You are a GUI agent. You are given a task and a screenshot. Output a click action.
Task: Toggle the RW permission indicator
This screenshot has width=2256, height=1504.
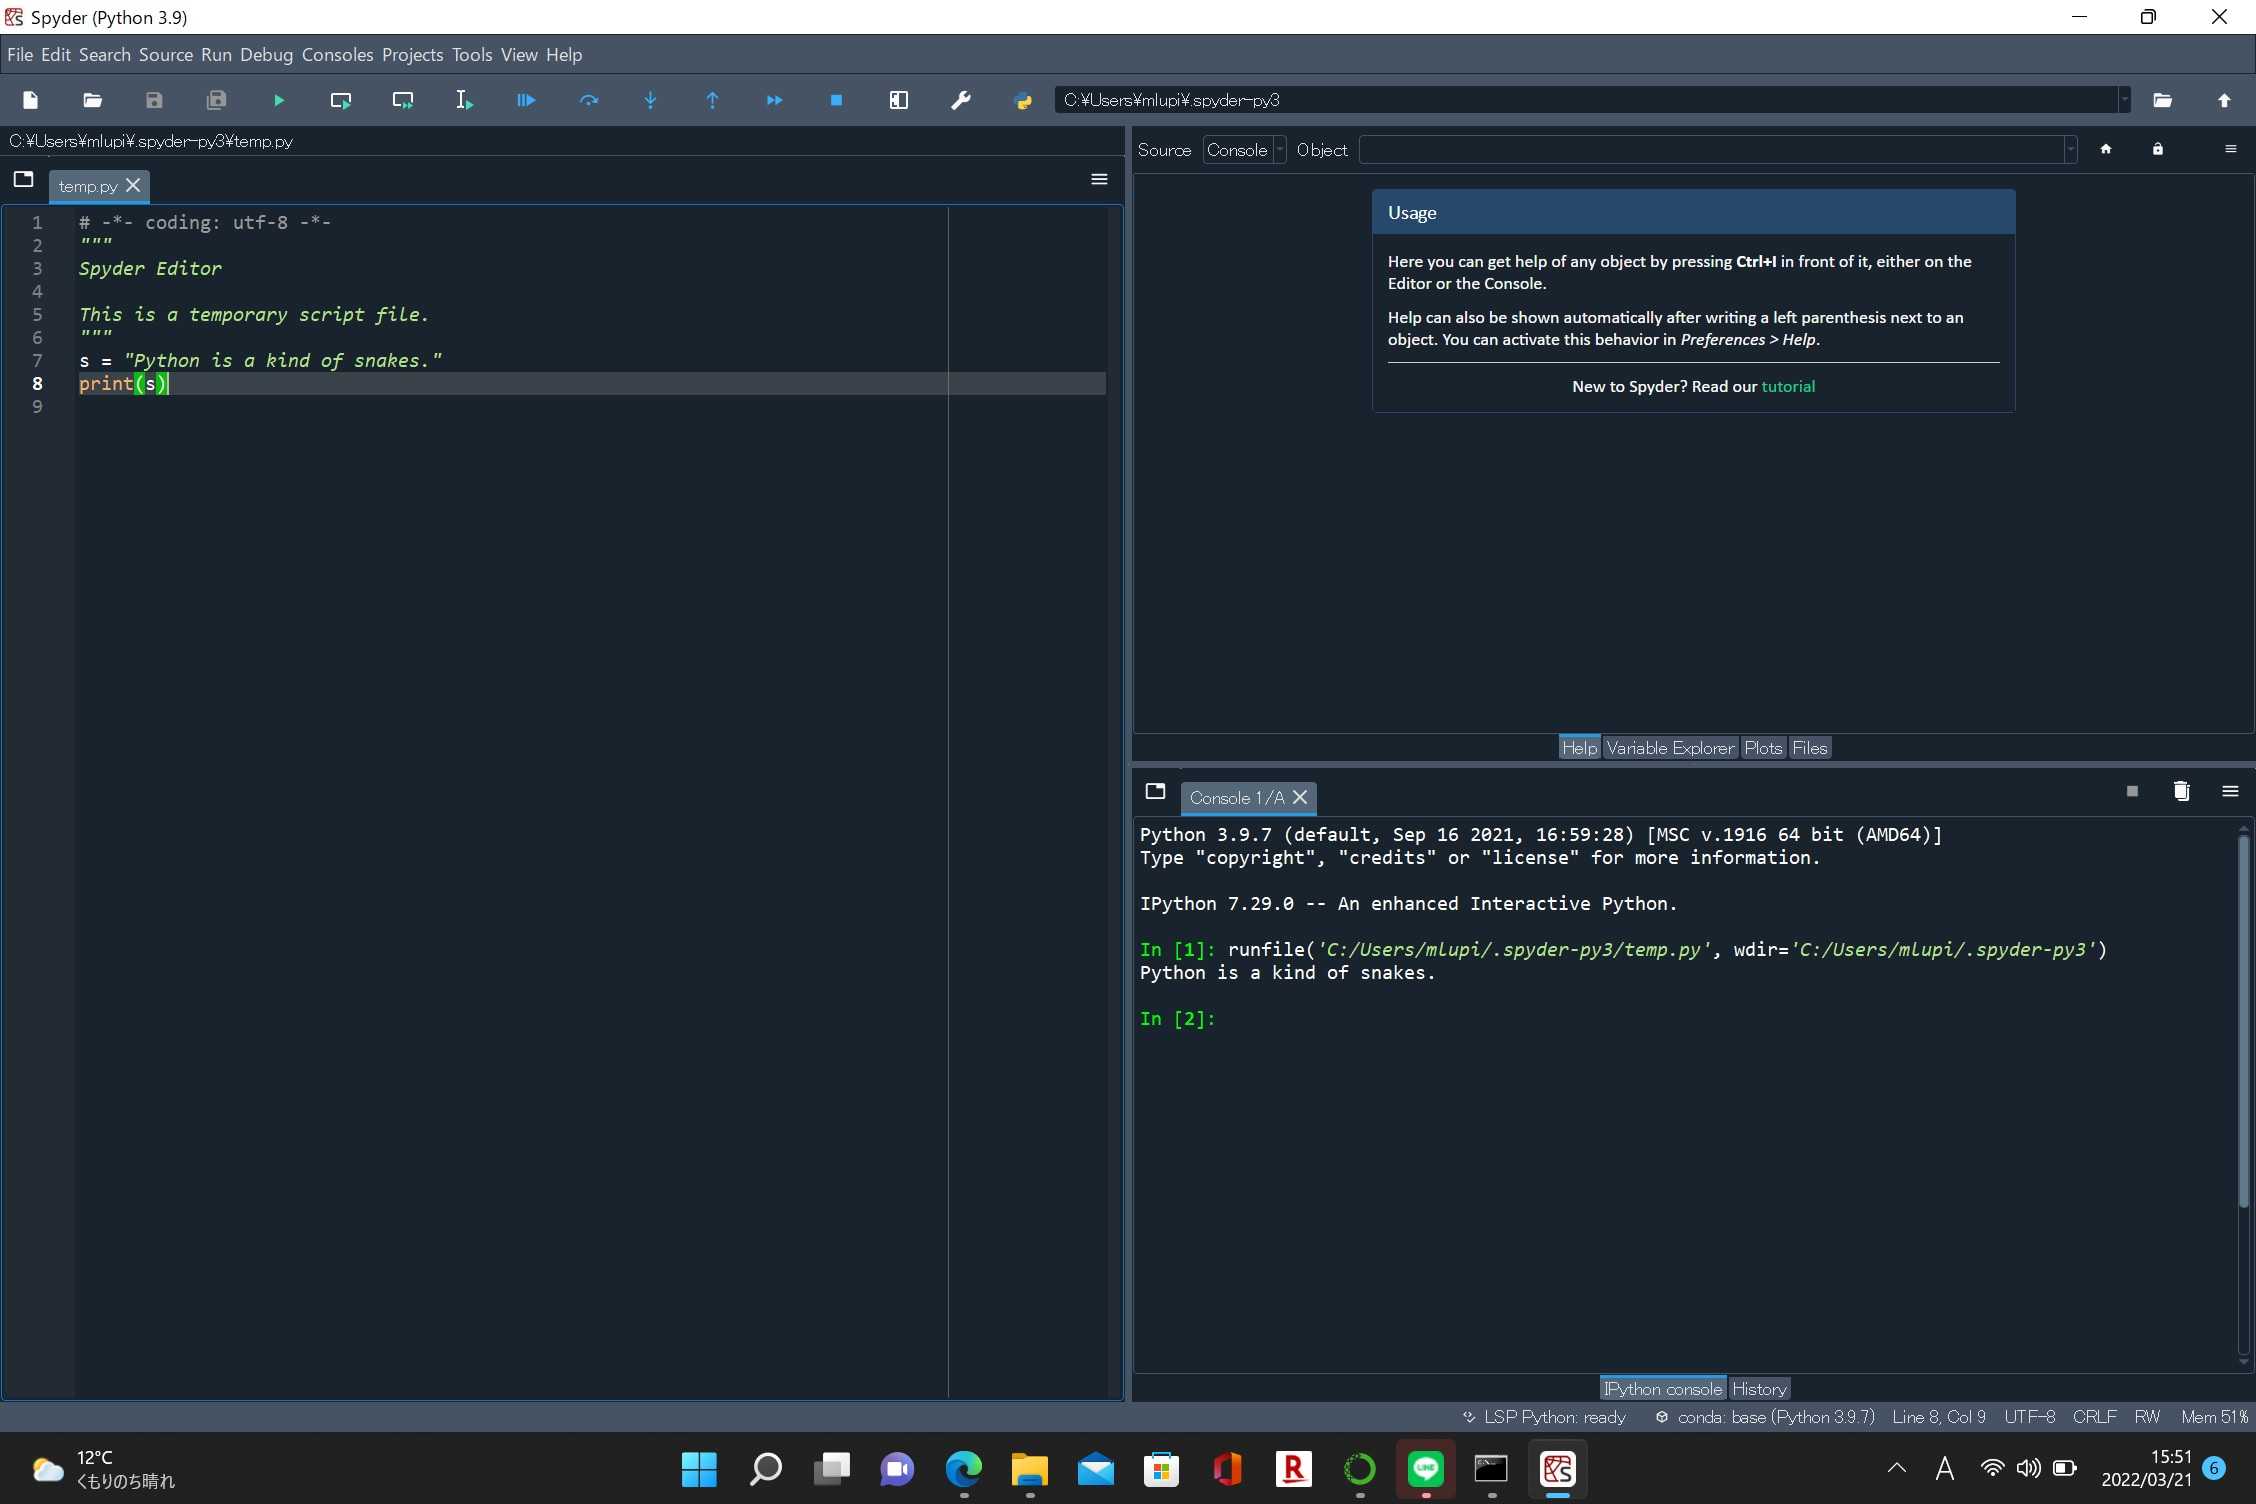point(2148,1416)
